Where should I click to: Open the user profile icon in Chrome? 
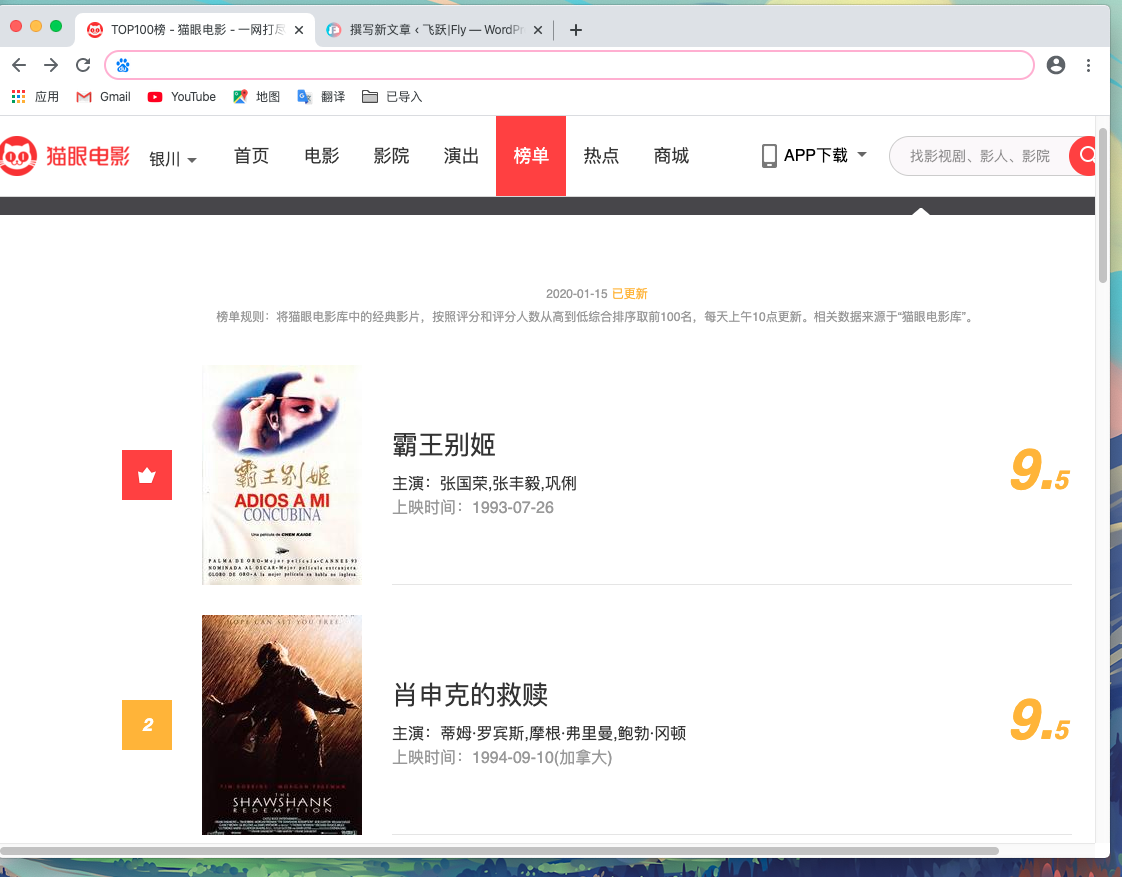1055,65
